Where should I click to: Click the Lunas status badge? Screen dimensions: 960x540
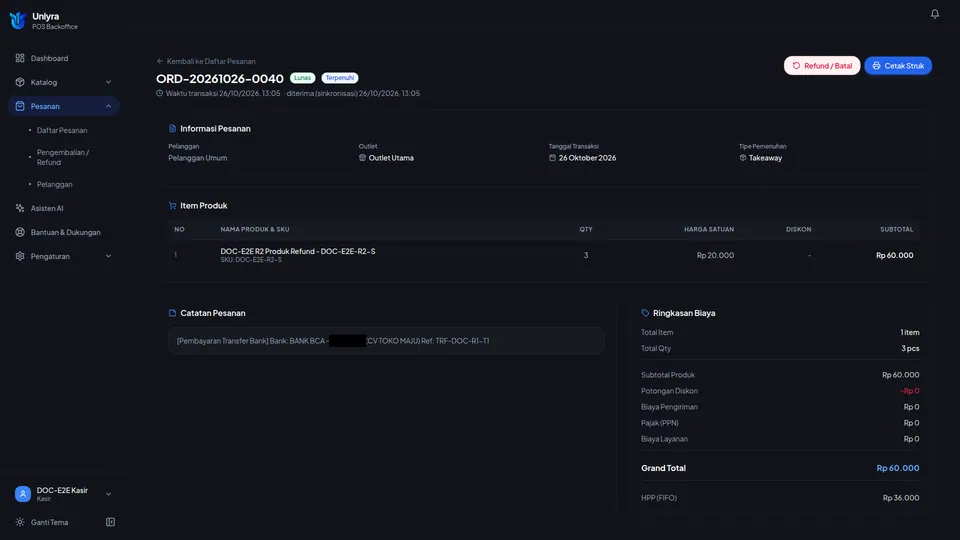(302, 78)
